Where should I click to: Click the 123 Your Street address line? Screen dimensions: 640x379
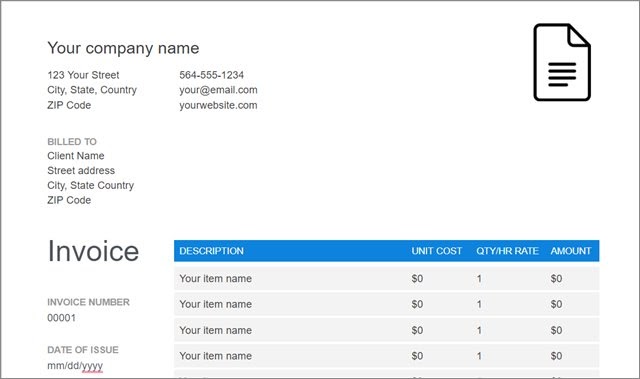tap(83, 75)
